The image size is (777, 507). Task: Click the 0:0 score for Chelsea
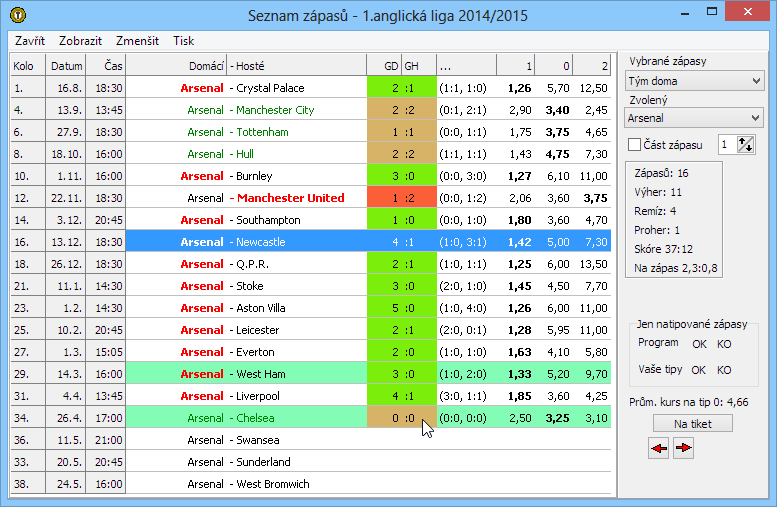pos(402,418)
